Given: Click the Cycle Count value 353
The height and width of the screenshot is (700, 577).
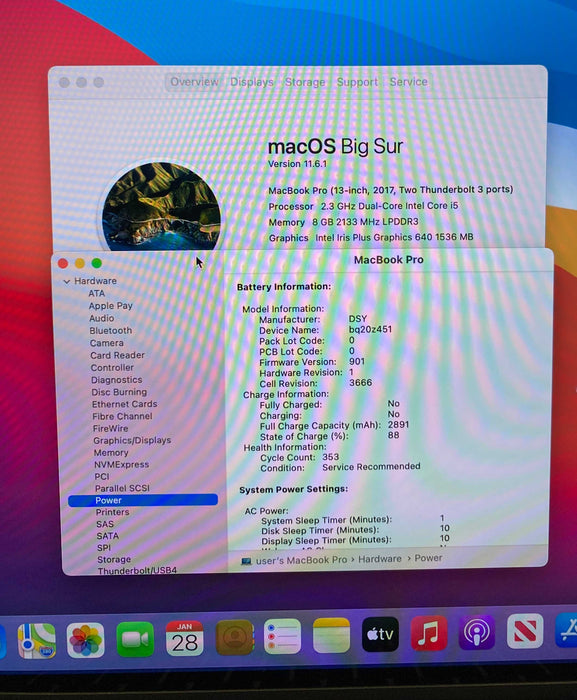Looking at the screenshot, I should pos(330,457).
